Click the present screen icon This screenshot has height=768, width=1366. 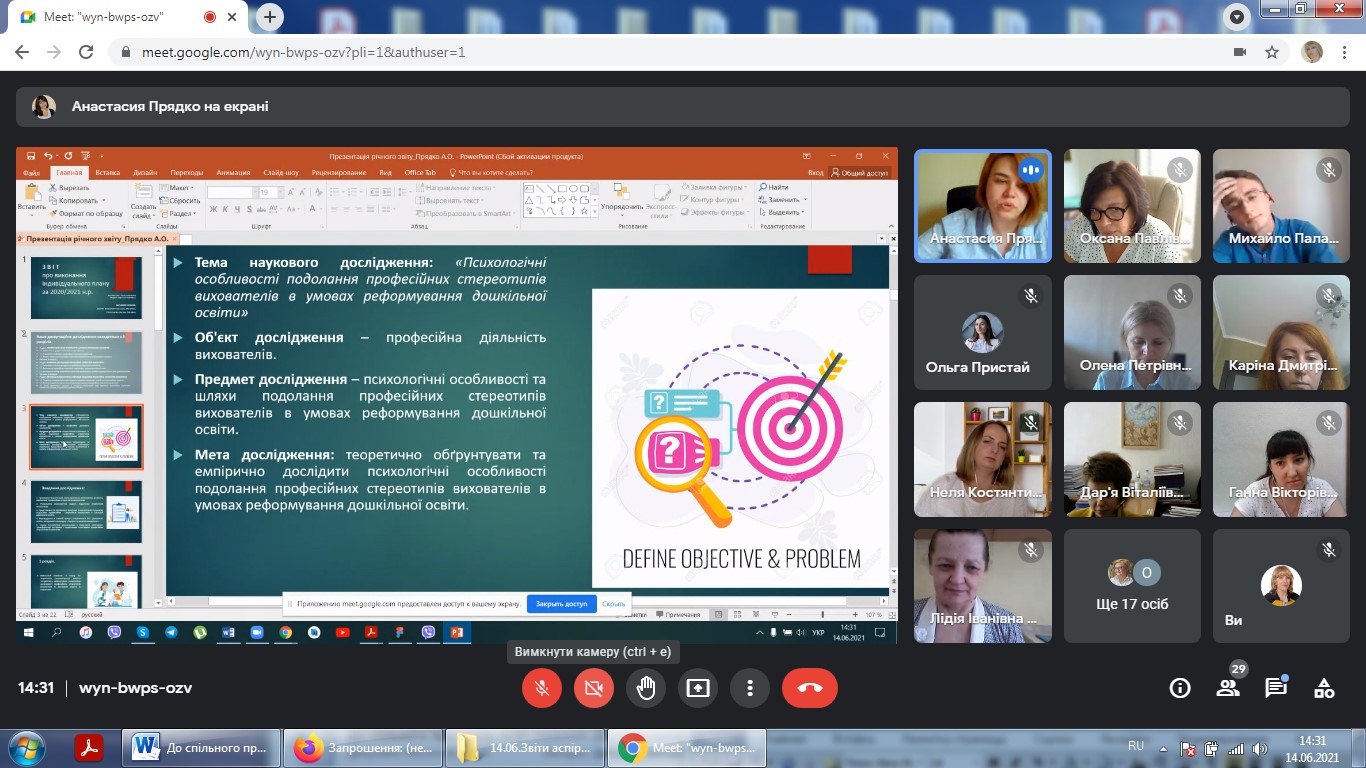[x=698, y=688]
